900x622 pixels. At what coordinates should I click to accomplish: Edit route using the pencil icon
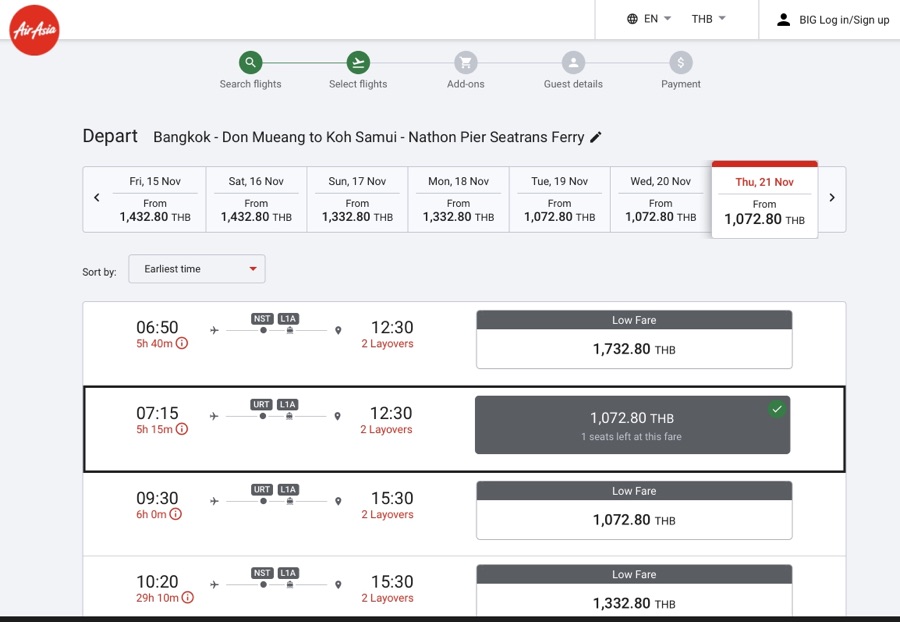pyautogui.click(x=596, y=137)
